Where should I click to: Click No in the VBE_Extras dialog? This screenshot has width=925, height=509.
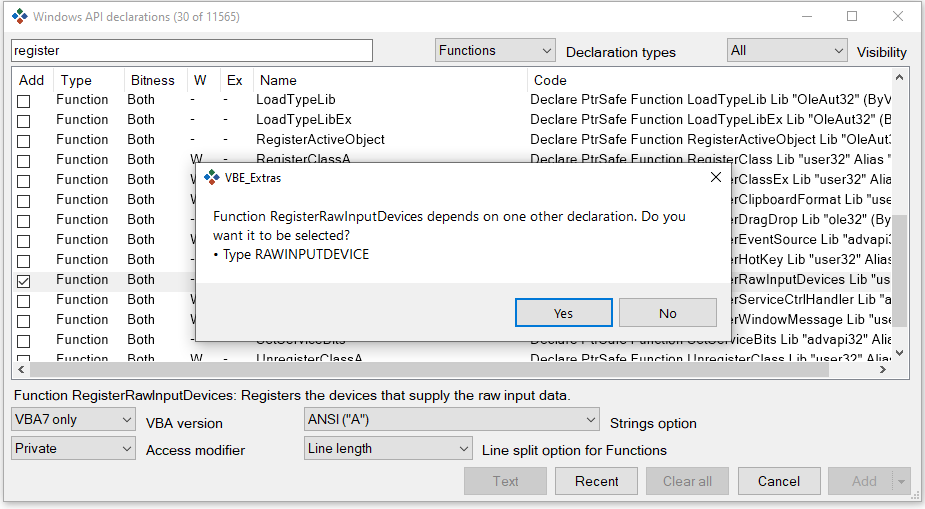[668, 313]
